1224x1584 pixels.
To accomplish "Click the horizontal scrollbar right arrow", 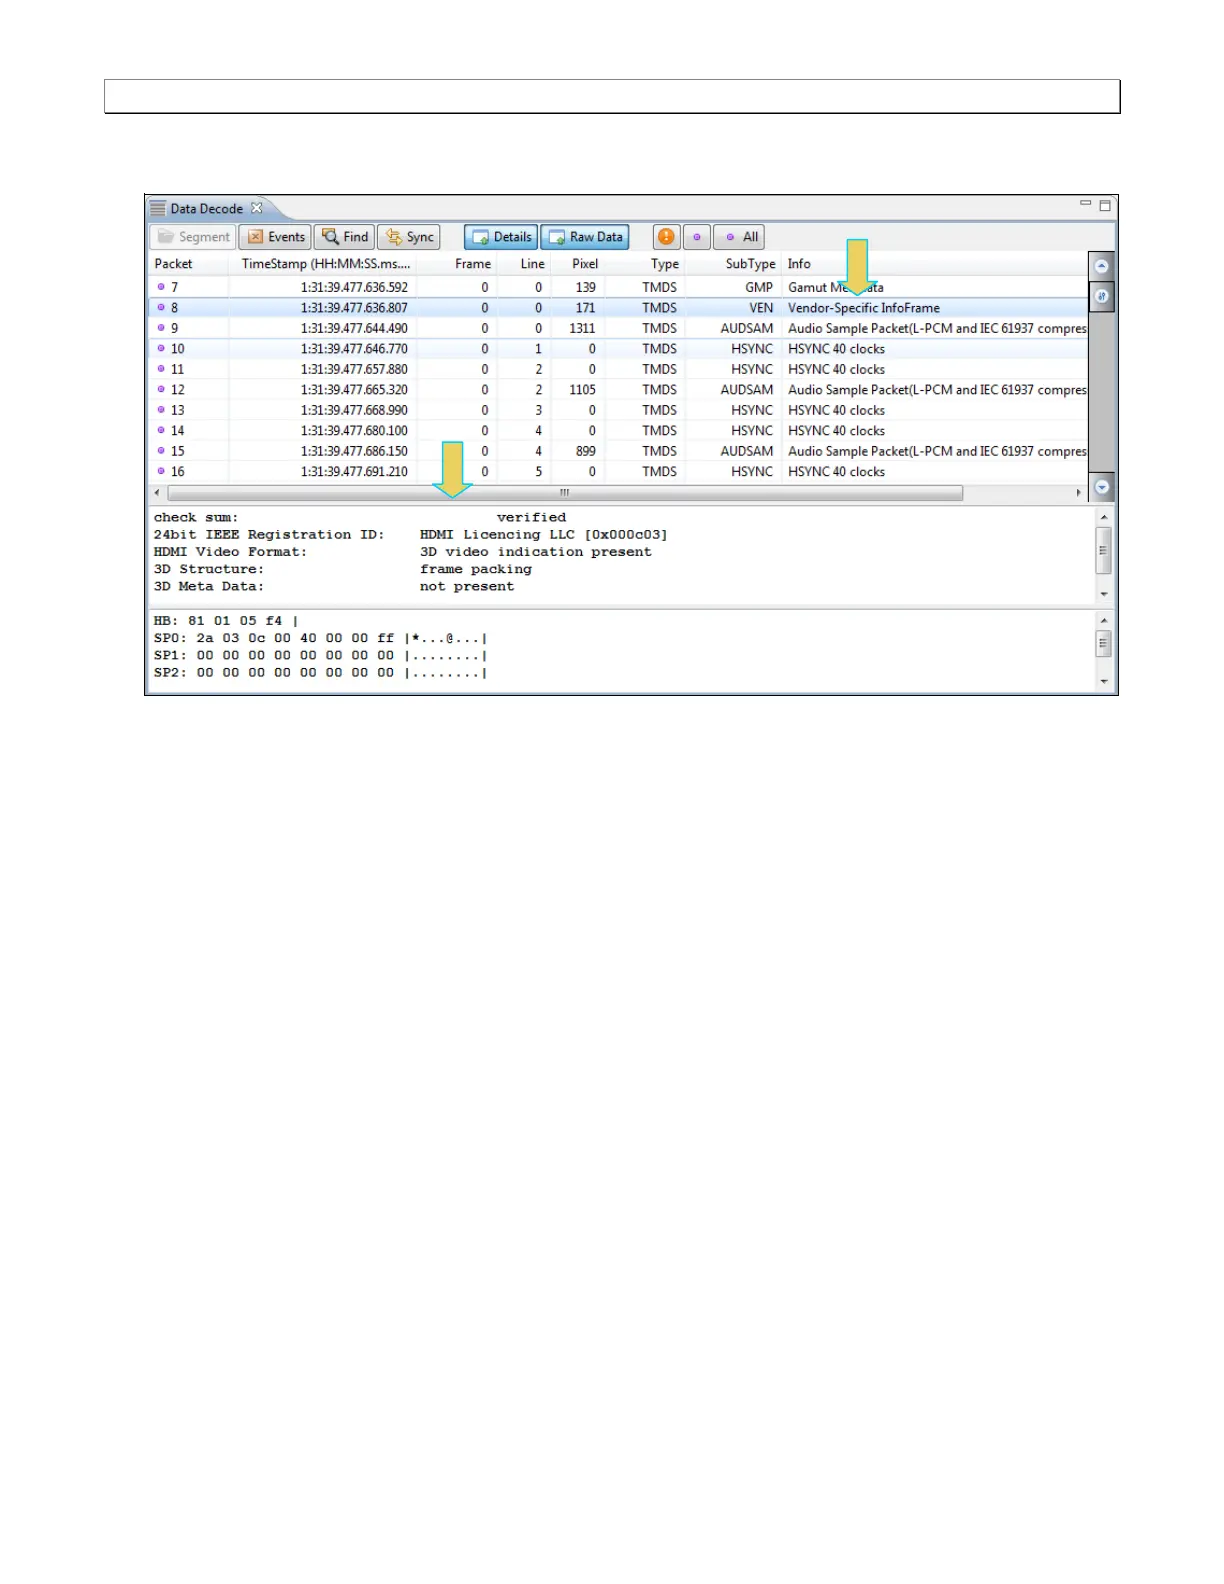I will click(1078, 493).
